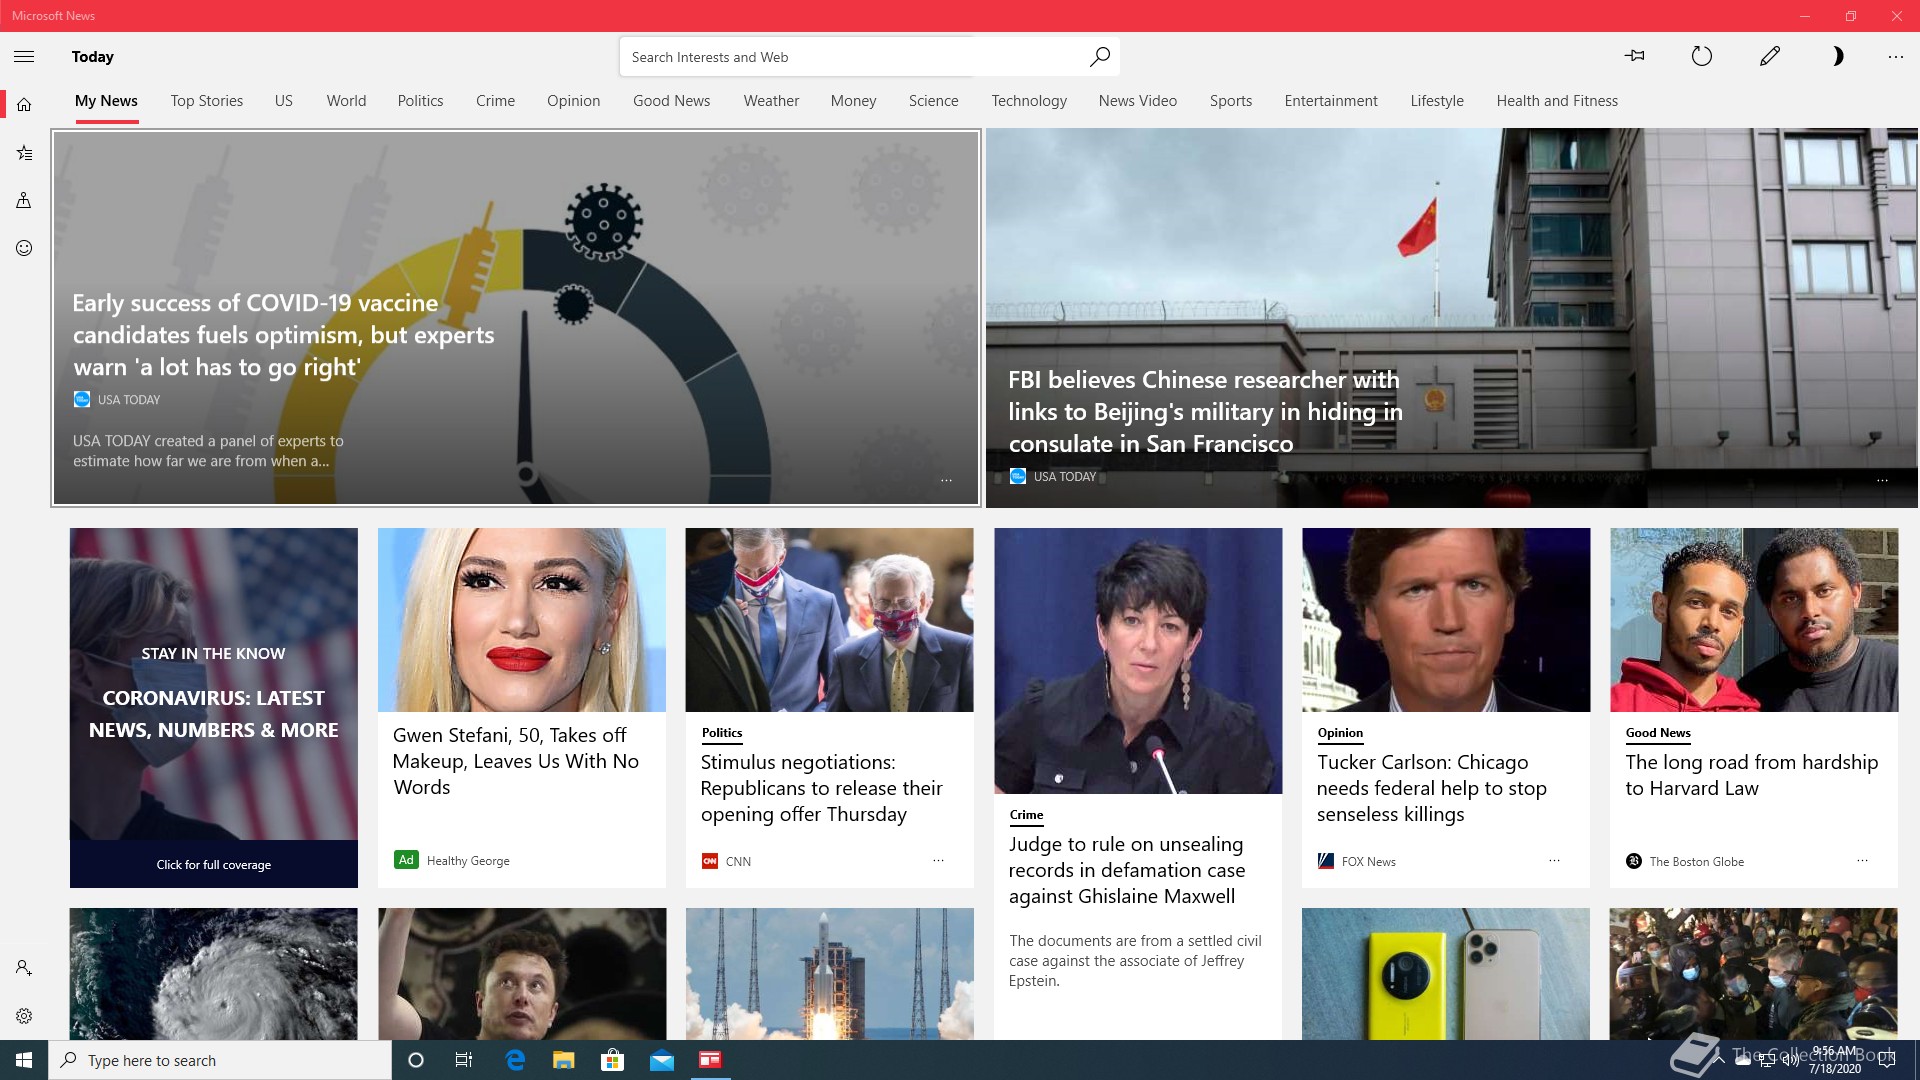Open the Science tab

[934, 101]
